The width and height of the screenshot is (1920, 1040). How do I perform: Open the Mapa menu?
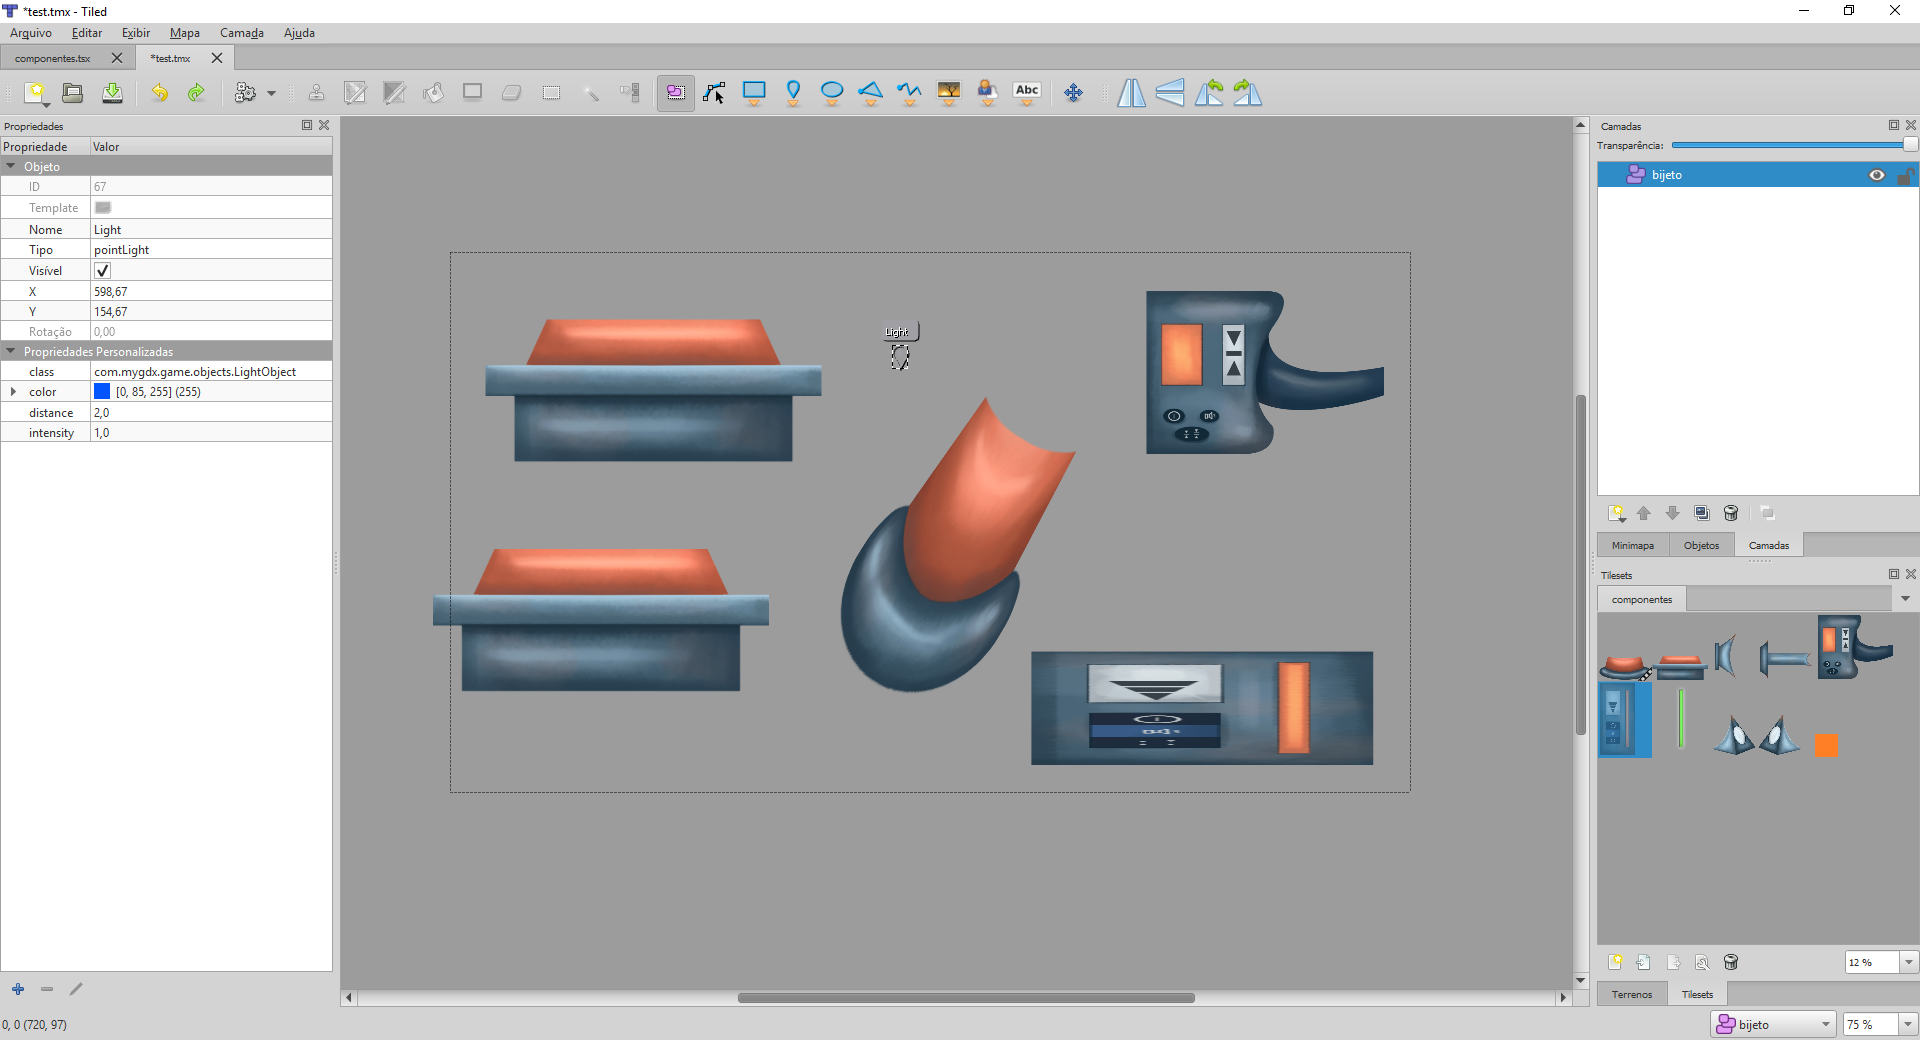(185, 33)
